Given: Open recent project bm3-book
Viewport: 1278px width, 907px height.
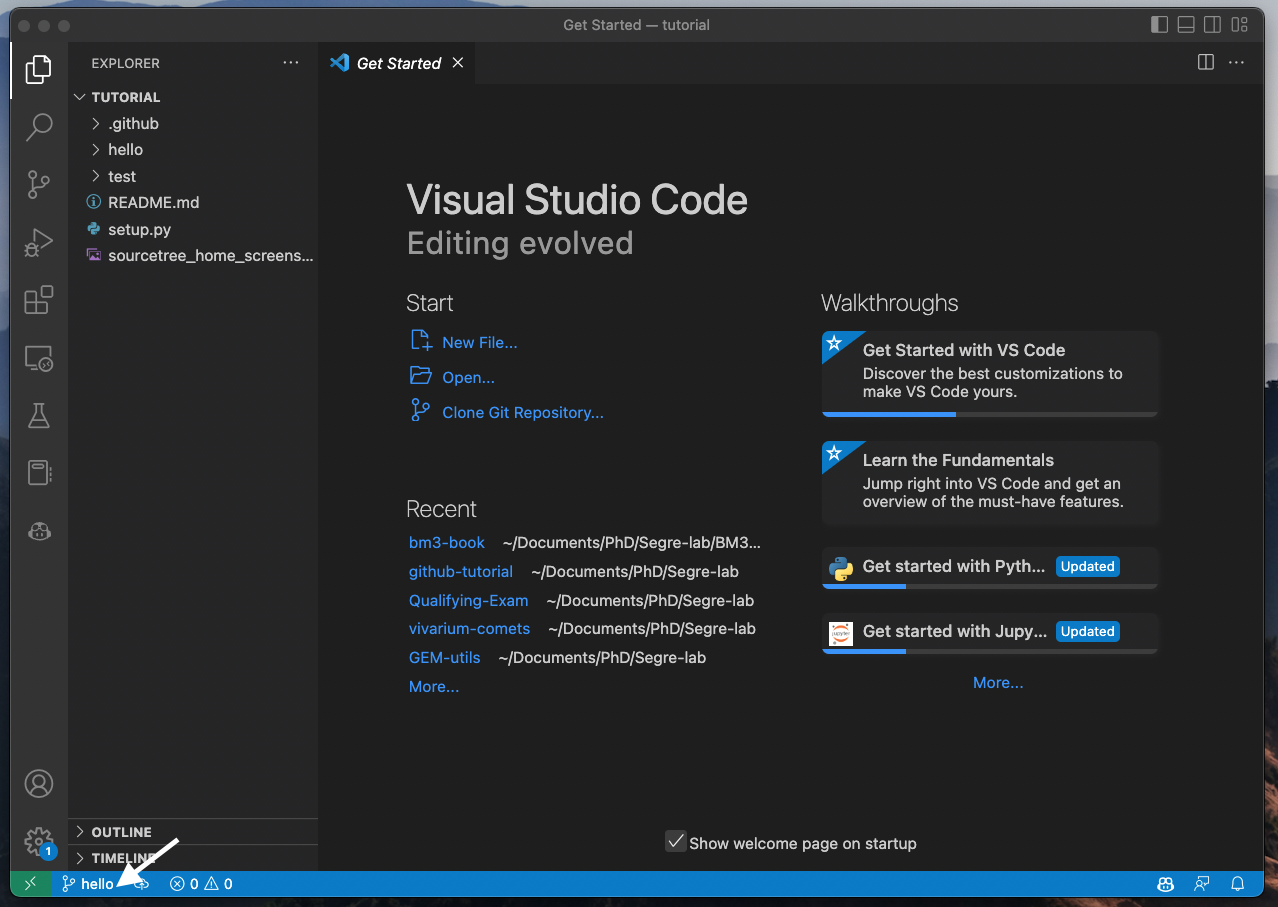Looking at the screenshot, I should 447,542.
